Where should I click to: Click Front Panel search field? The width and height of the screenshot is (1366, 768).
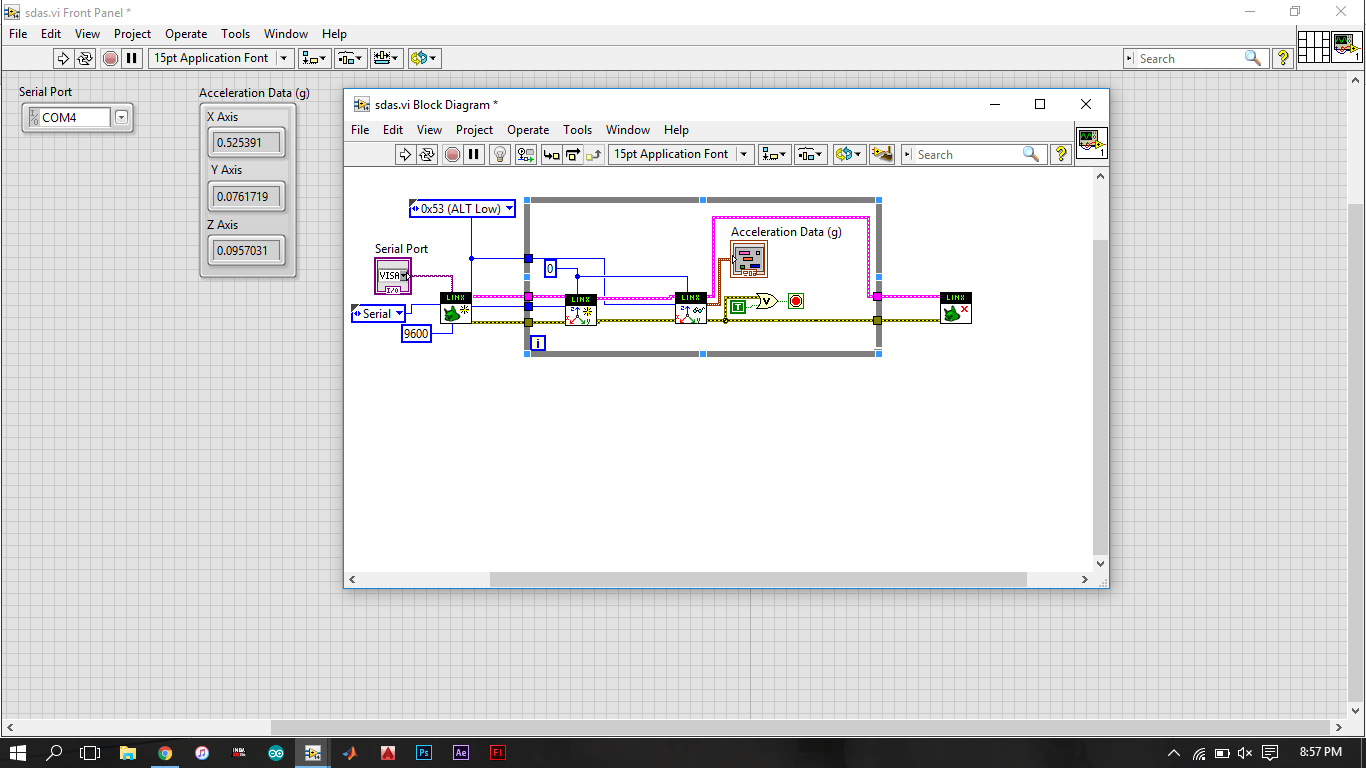1195,58
